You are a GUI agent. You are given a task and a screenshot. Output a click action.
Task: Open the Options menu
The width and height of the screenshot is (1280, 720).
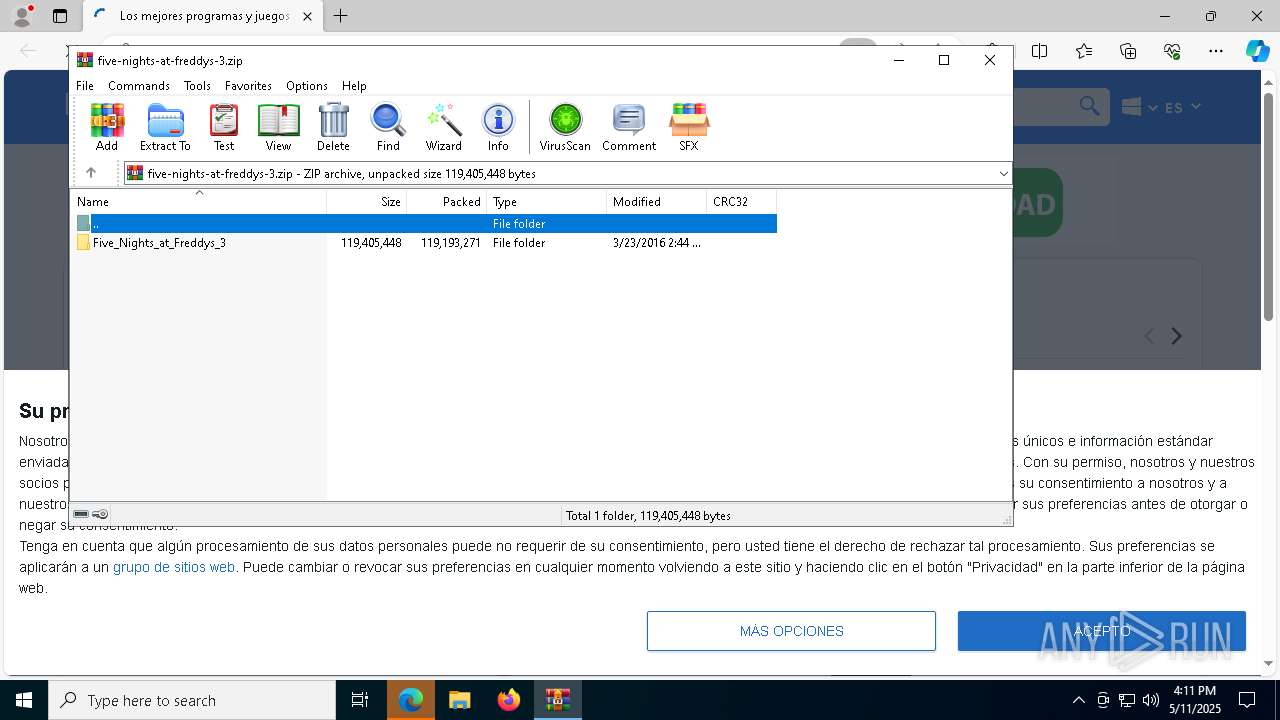[307, 86]
